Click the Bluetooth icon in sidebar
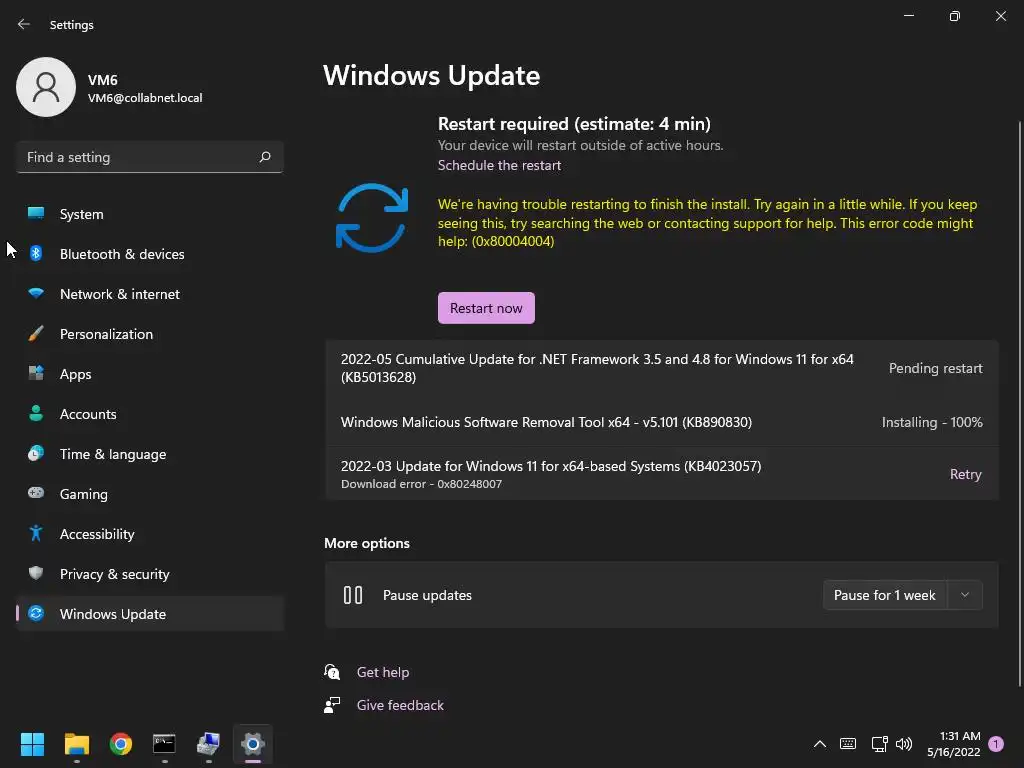 click(36, 253)
